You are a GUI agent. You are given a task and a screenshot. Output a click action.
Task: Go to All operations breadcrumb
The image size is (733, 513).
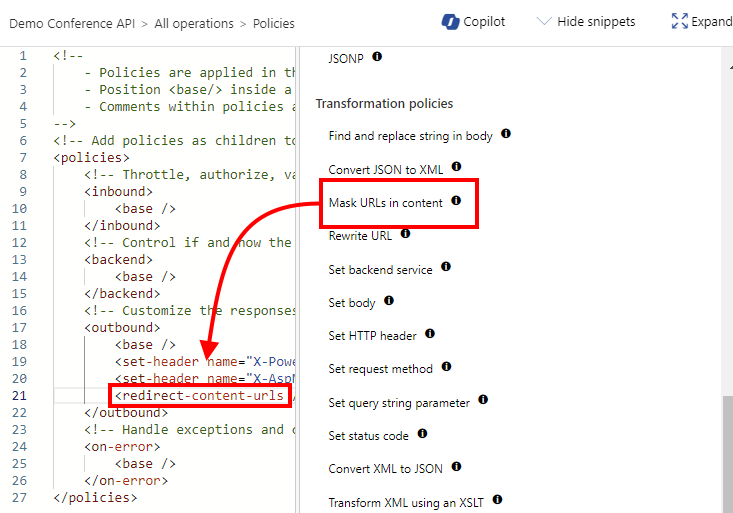tap(194, 23)
